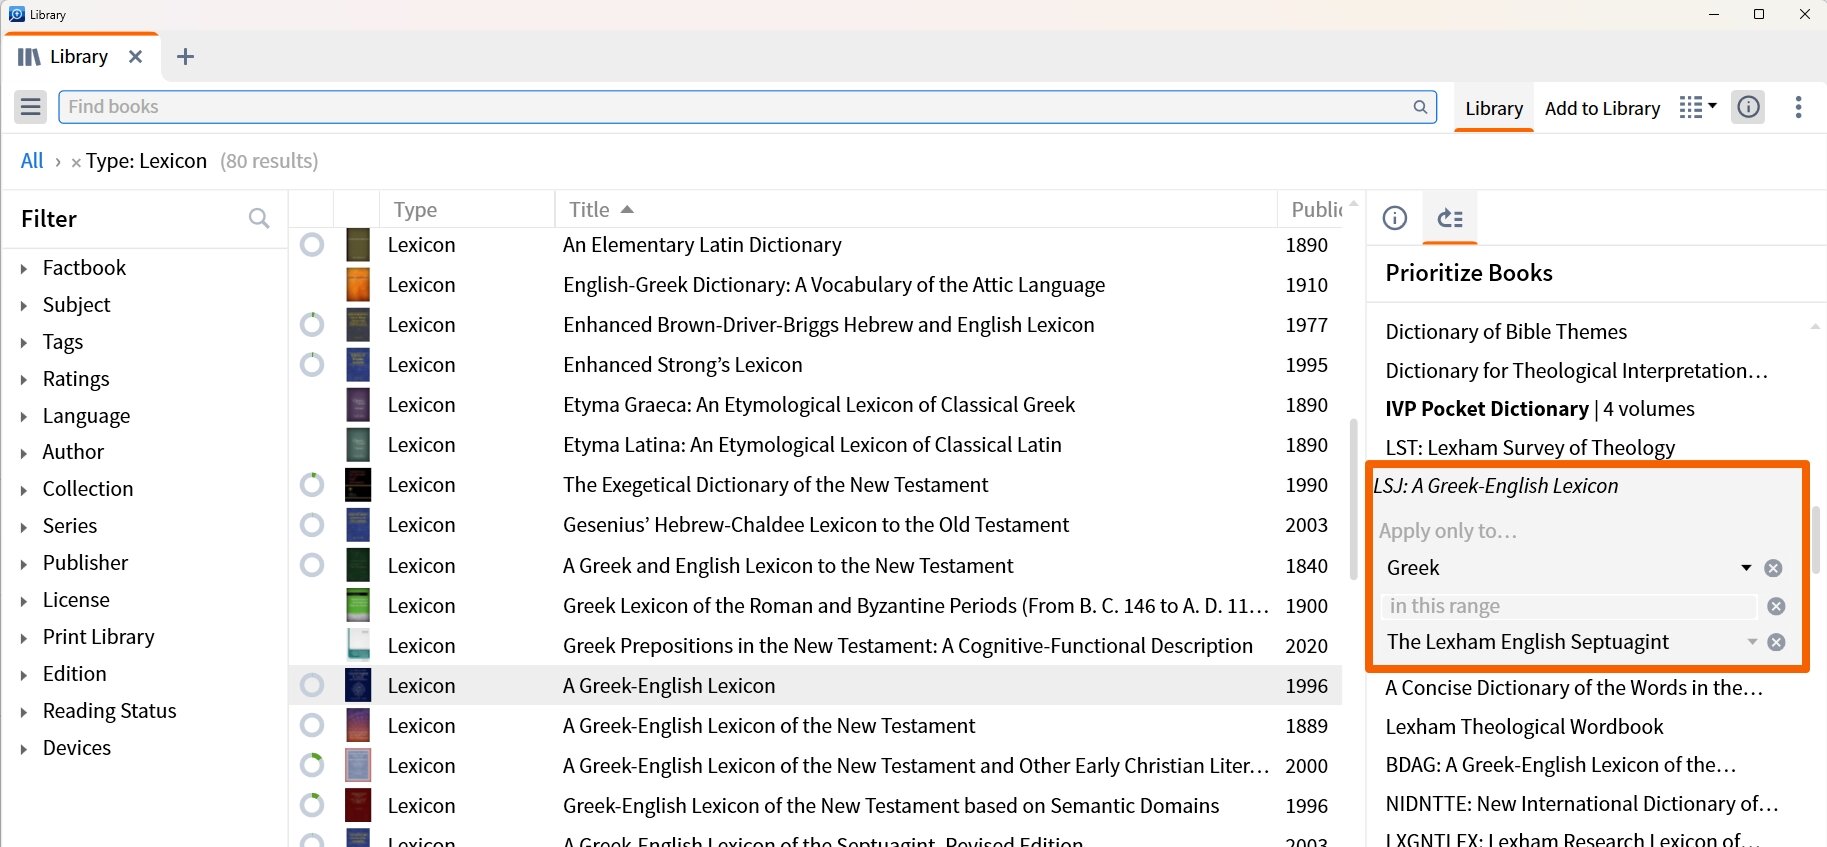Viewport: 1827px width, 847px height.
Task: Open the view layout grid dropdown
Action: tap(1697, 107)
